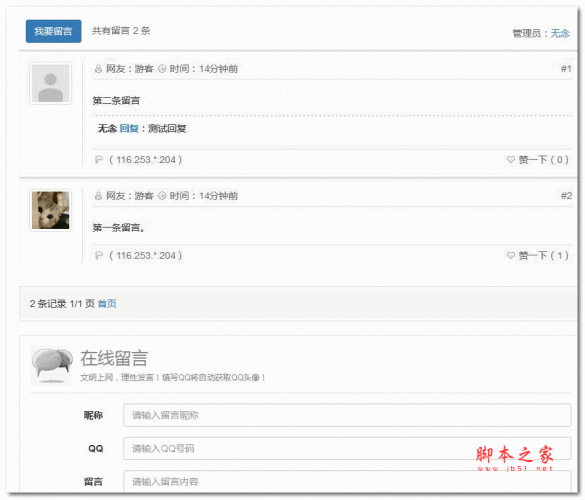The height and width of the screenshot is (500, 585).
Task: Like post #2 via 赞一下 ( 1 ) text
Action: (x=544, y=256)
